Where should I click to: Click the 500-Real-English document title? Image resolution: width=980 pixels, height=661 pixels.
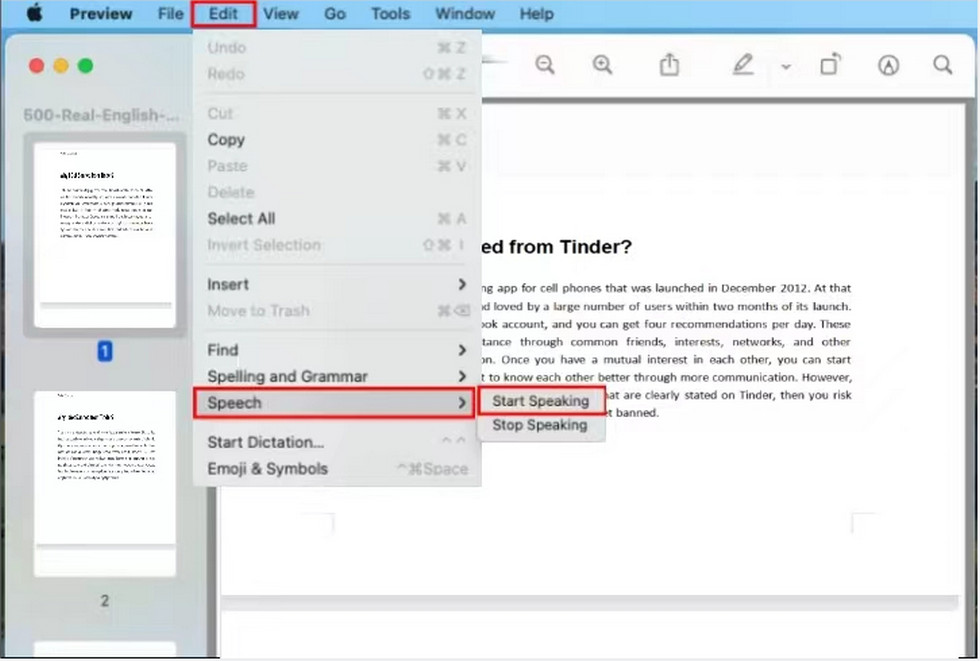101,115
